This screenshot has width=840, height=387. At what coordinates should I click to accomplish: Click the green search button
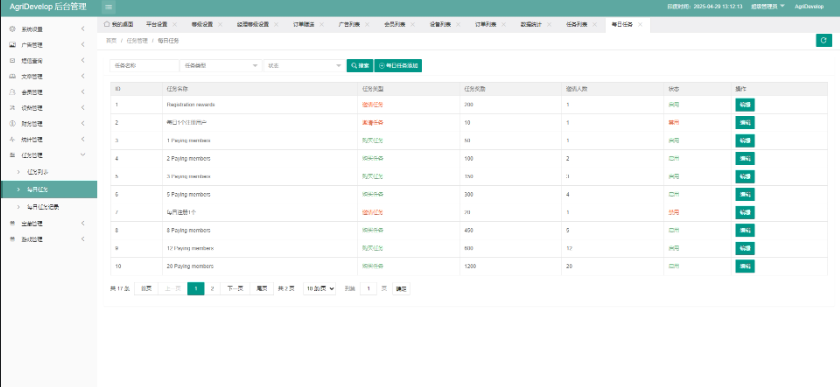coord(360,65)
